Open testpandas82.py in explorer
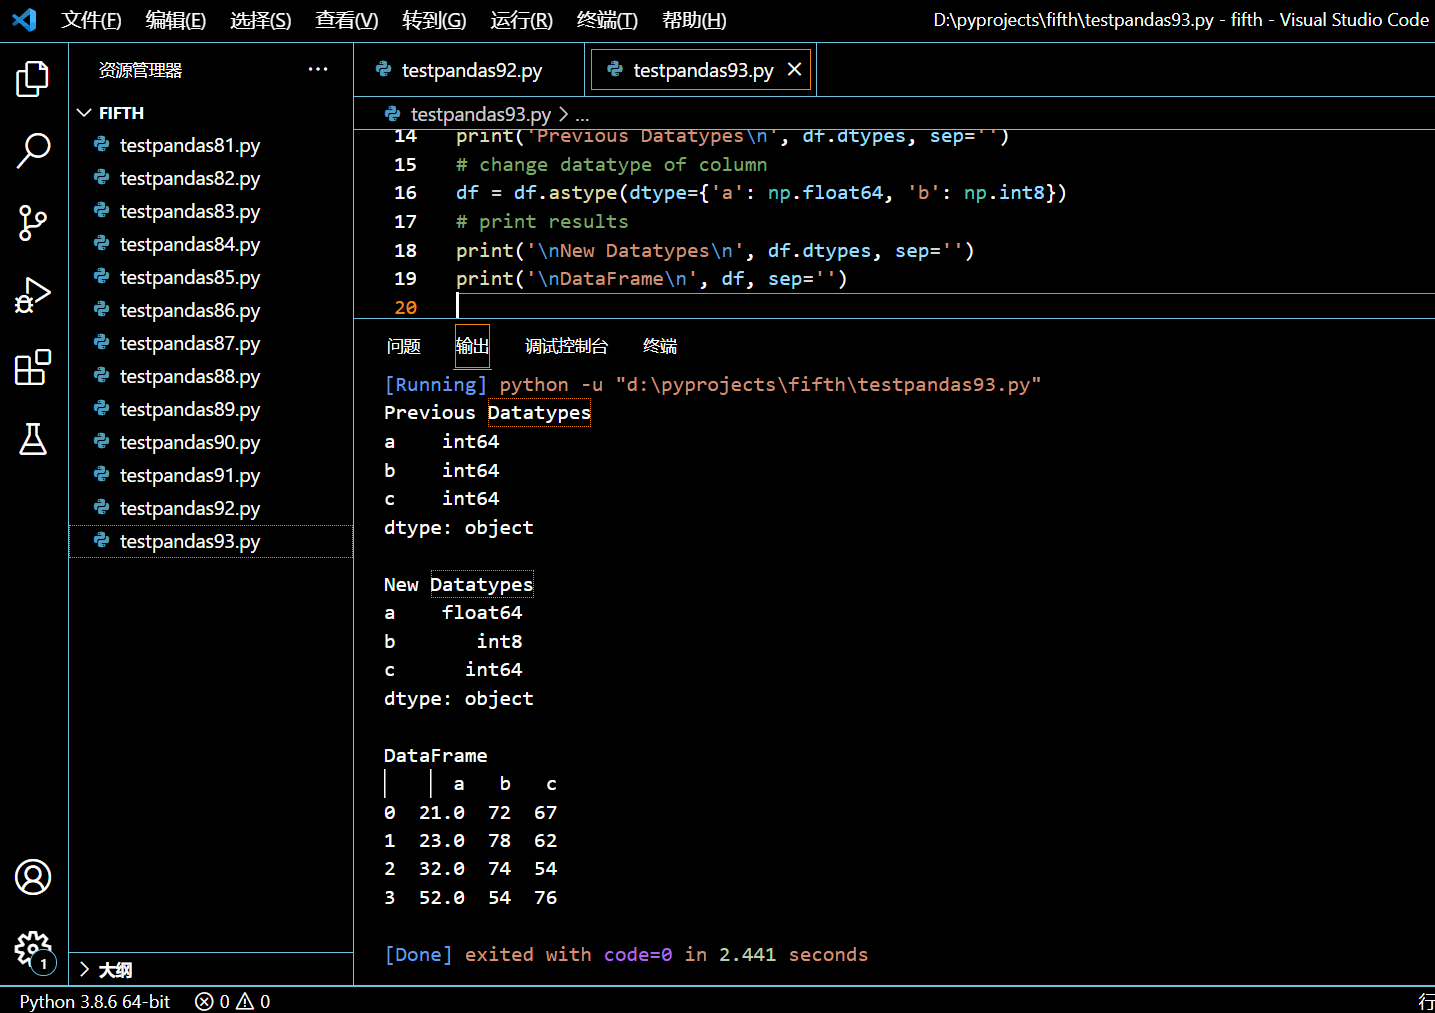The height and width of the screenshot is (1013, 1435). (211, 178)
